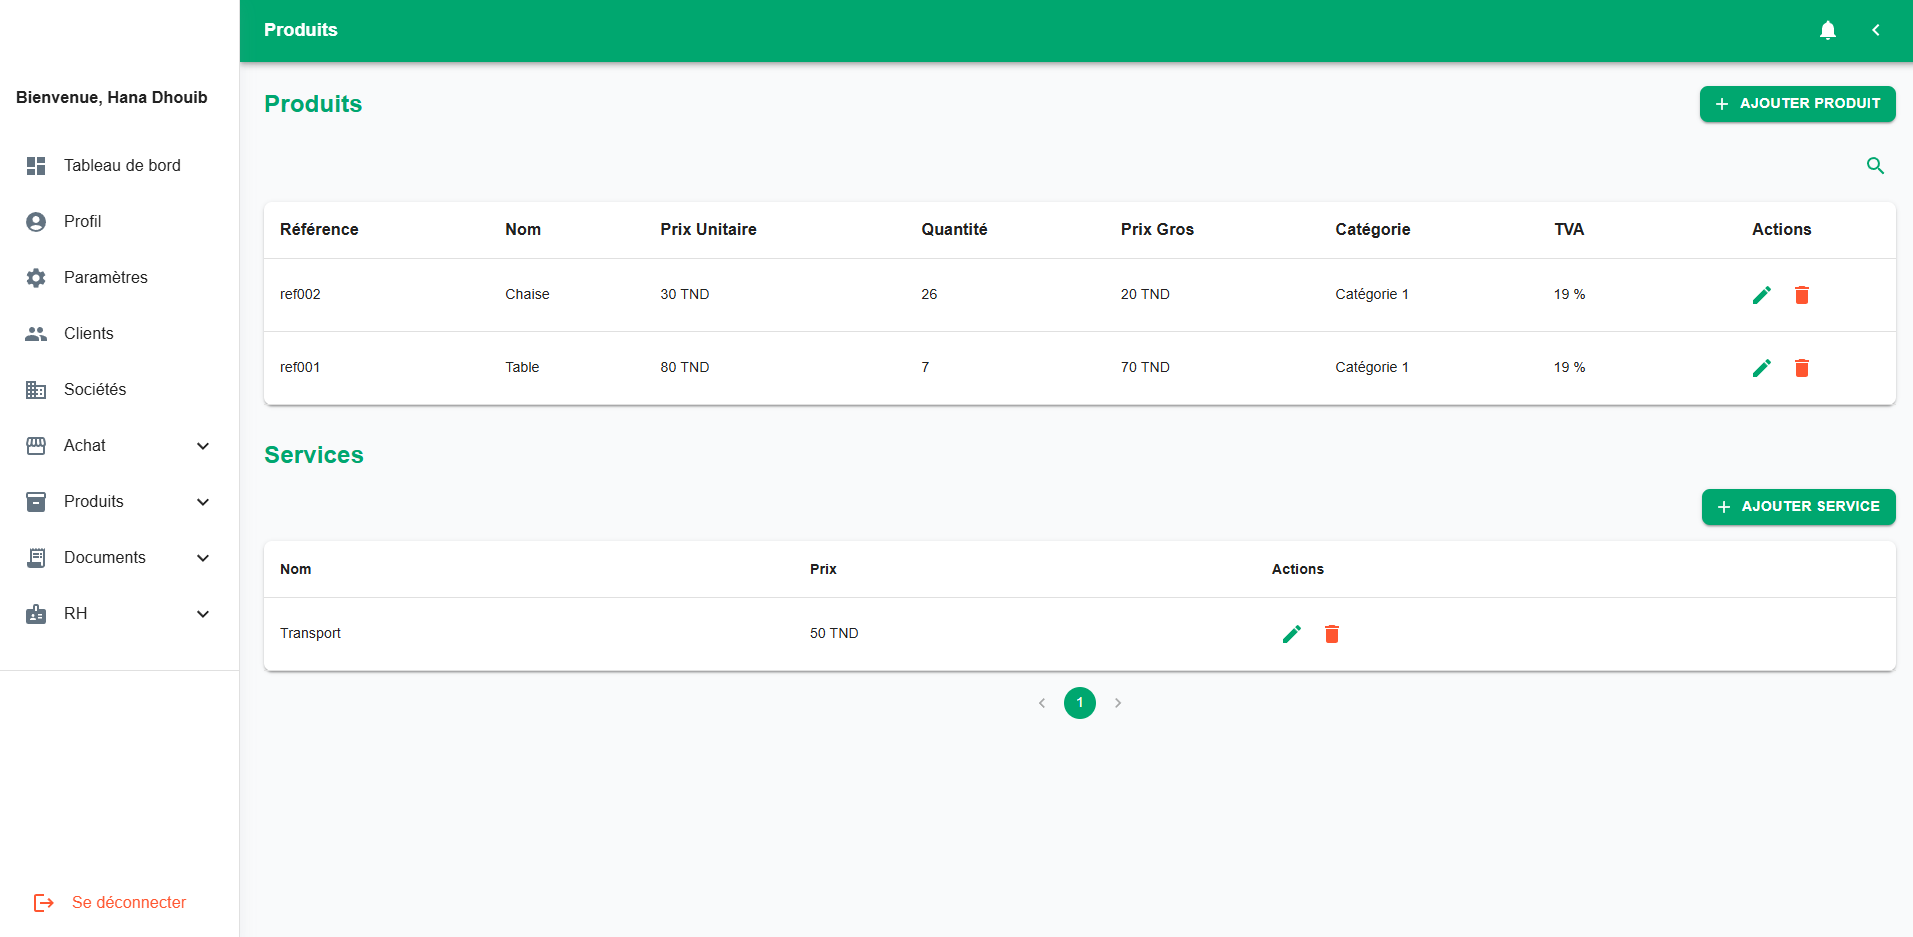Click the delete icon for ref001 Table

(x=1802, y=368)
